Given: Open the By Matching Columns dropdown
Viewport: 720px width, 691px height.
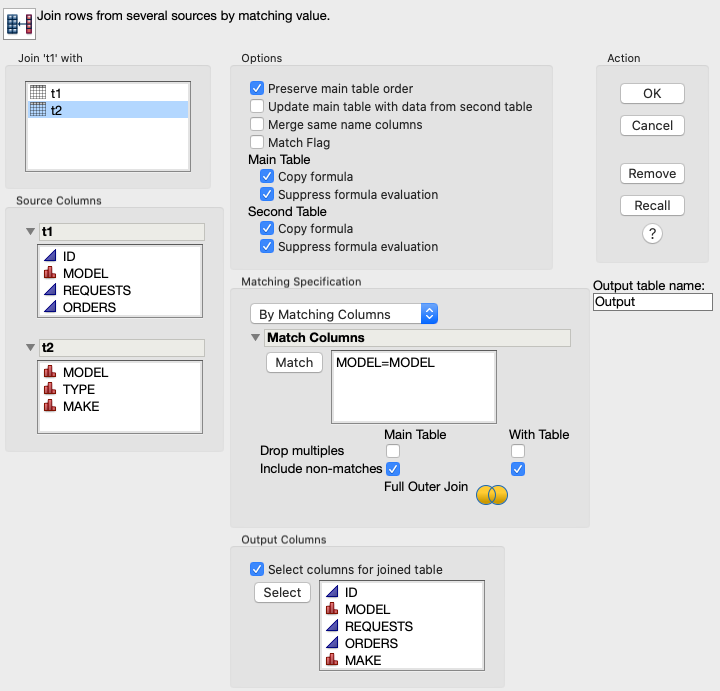Looking at the screenshot, I should click(344, 314).
